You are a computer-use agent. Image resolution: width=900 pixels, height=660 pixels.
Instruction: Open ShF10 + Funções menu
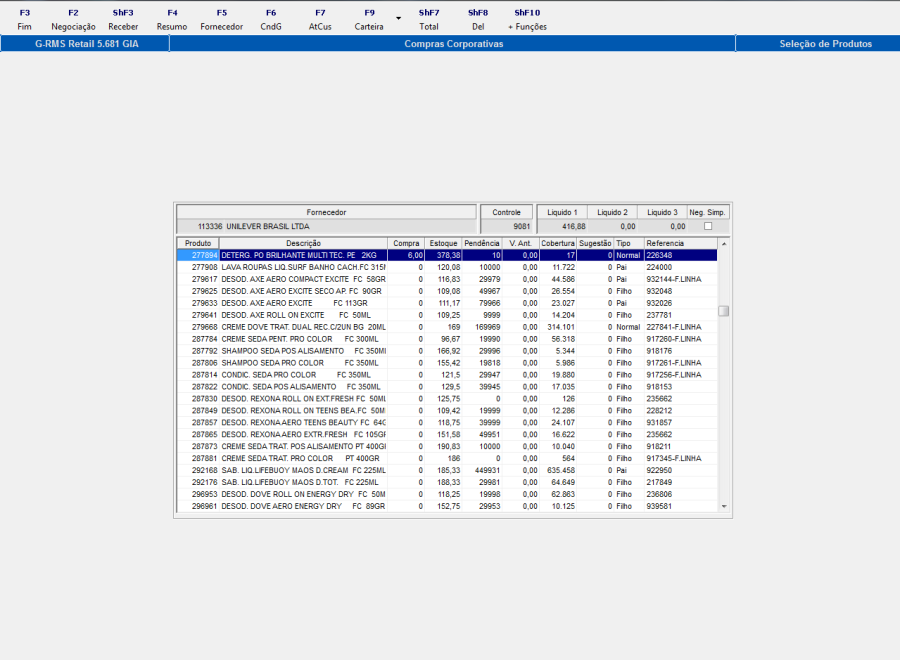527,20
